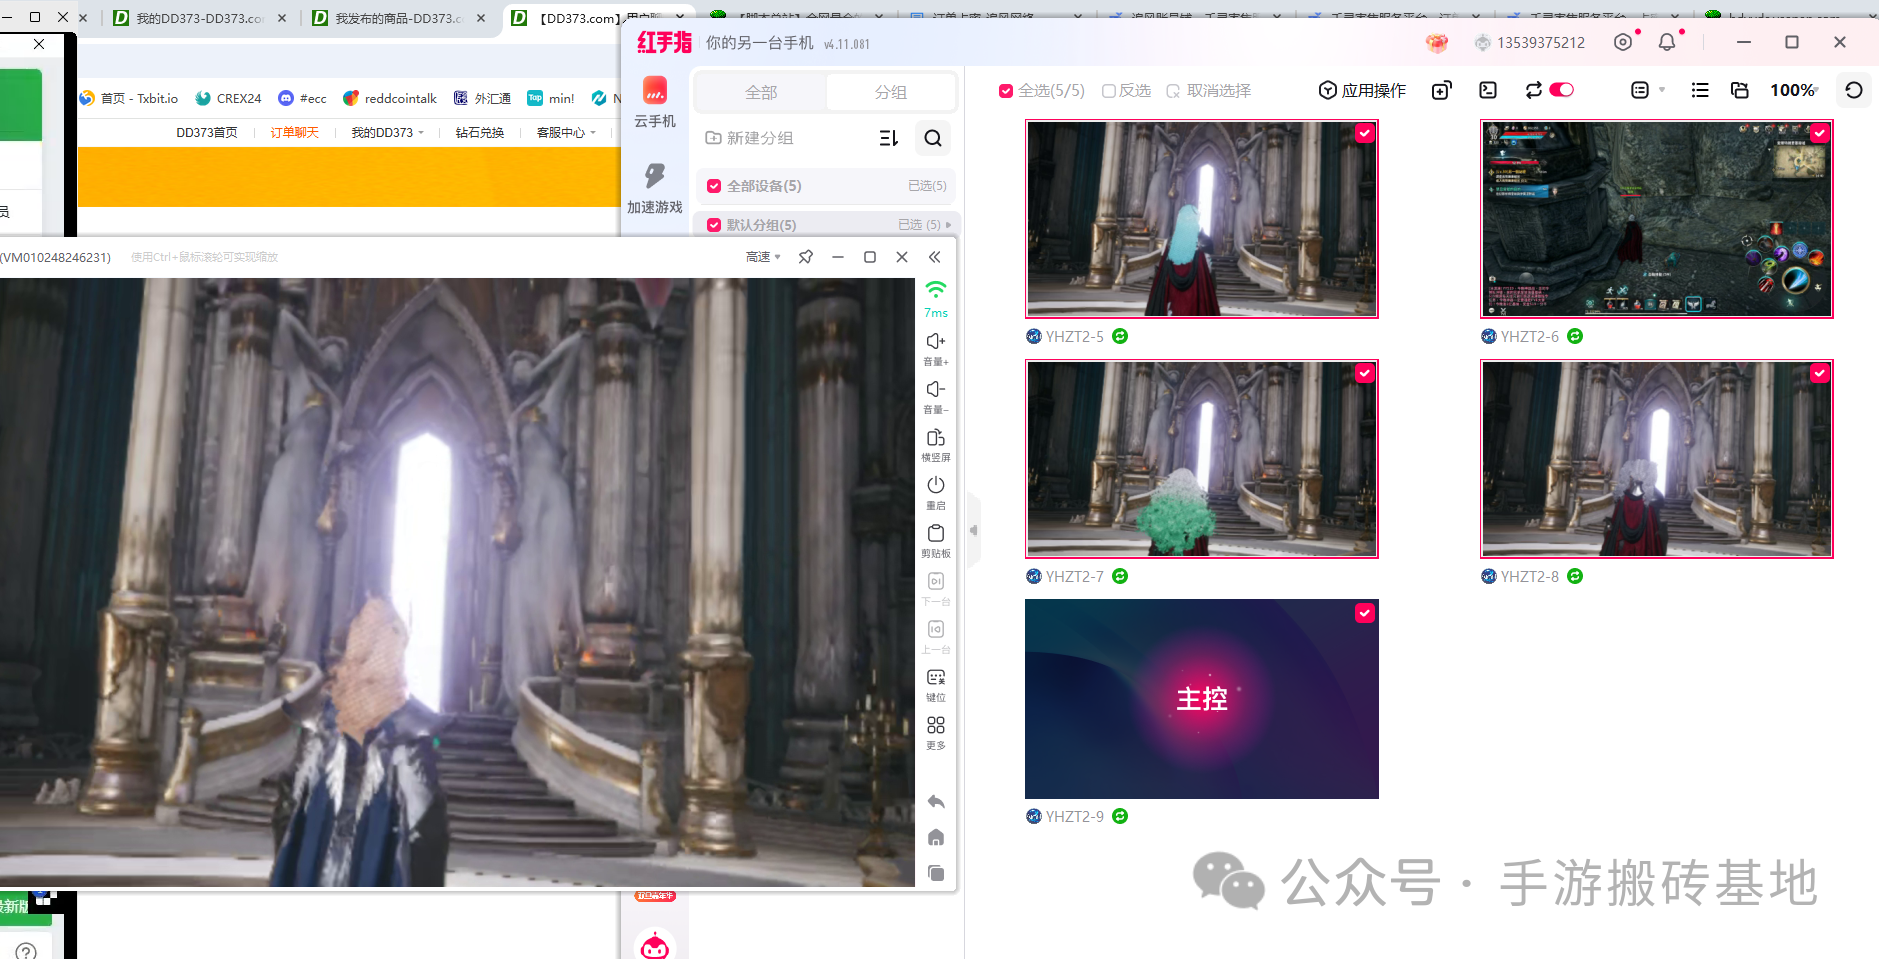
Task: Pin the cloud phone window on top
Action: pyautogui.click(x=805, y=257)
